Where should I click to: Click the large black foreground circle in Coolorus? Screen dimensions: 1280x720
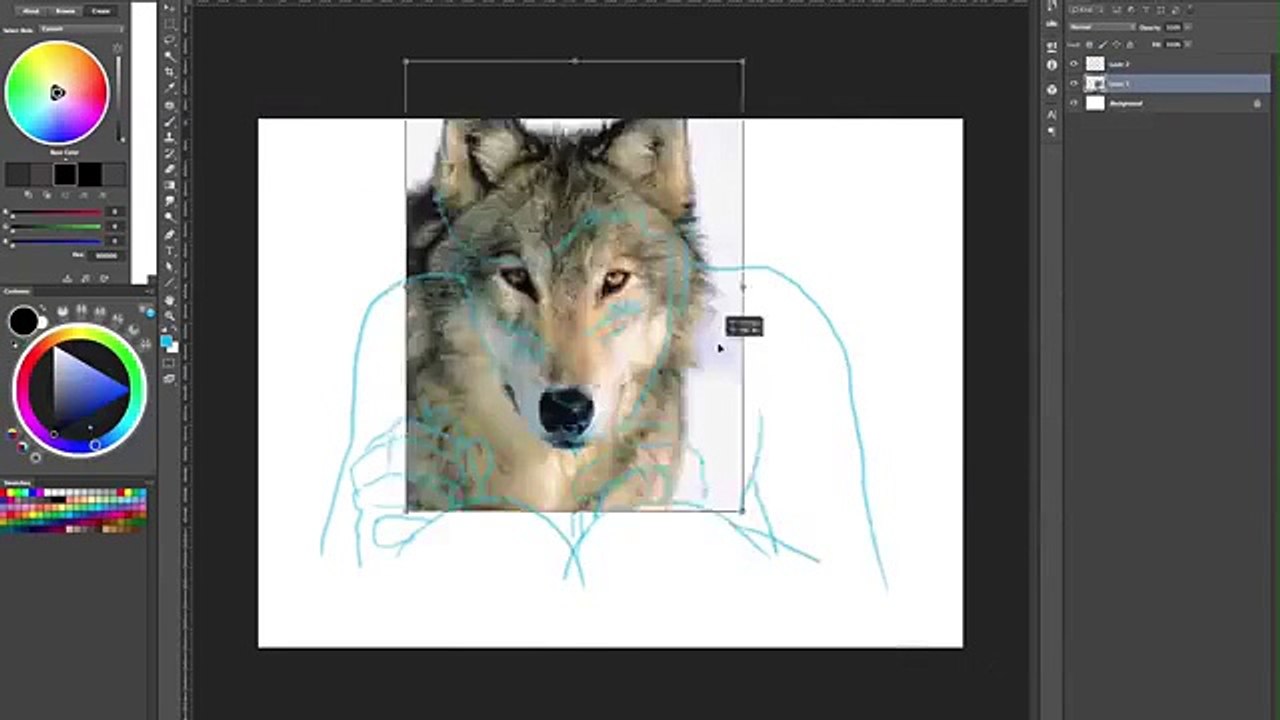point(23,321)
